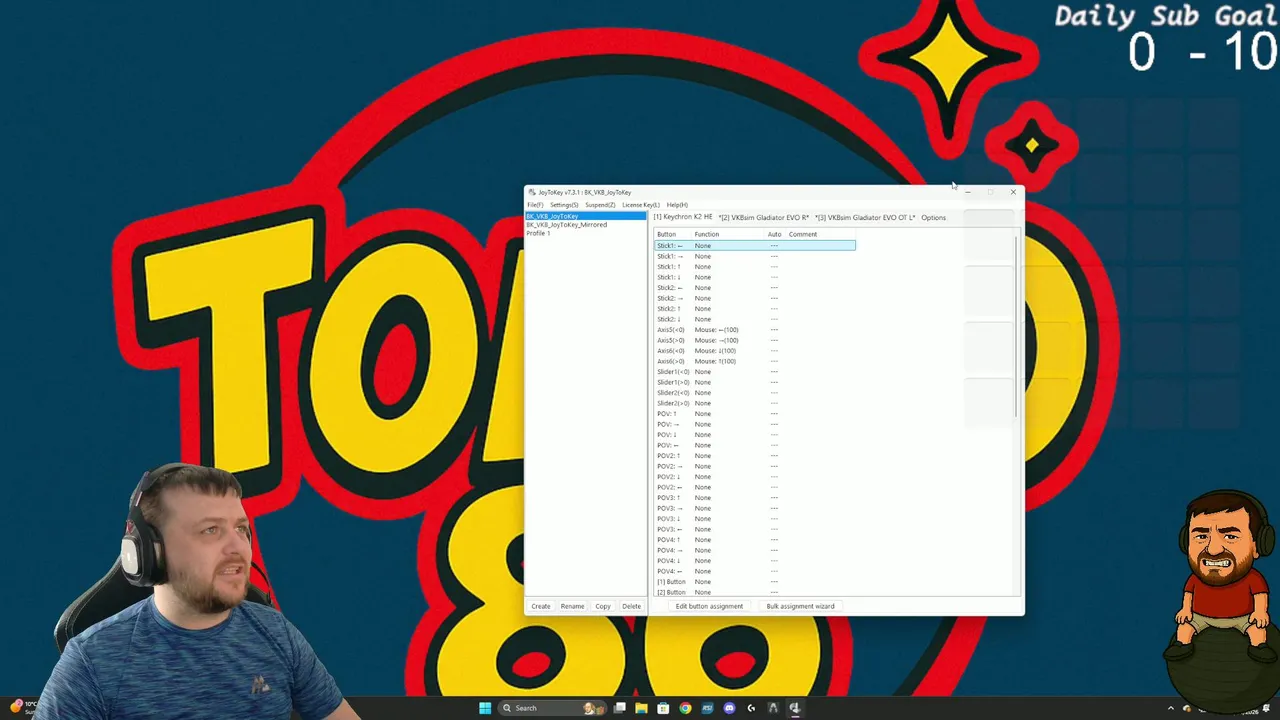Select the BK_VKB_JoyToKey_Mirrored profile
Screen dimensions: 1280x720
[586, 224]
